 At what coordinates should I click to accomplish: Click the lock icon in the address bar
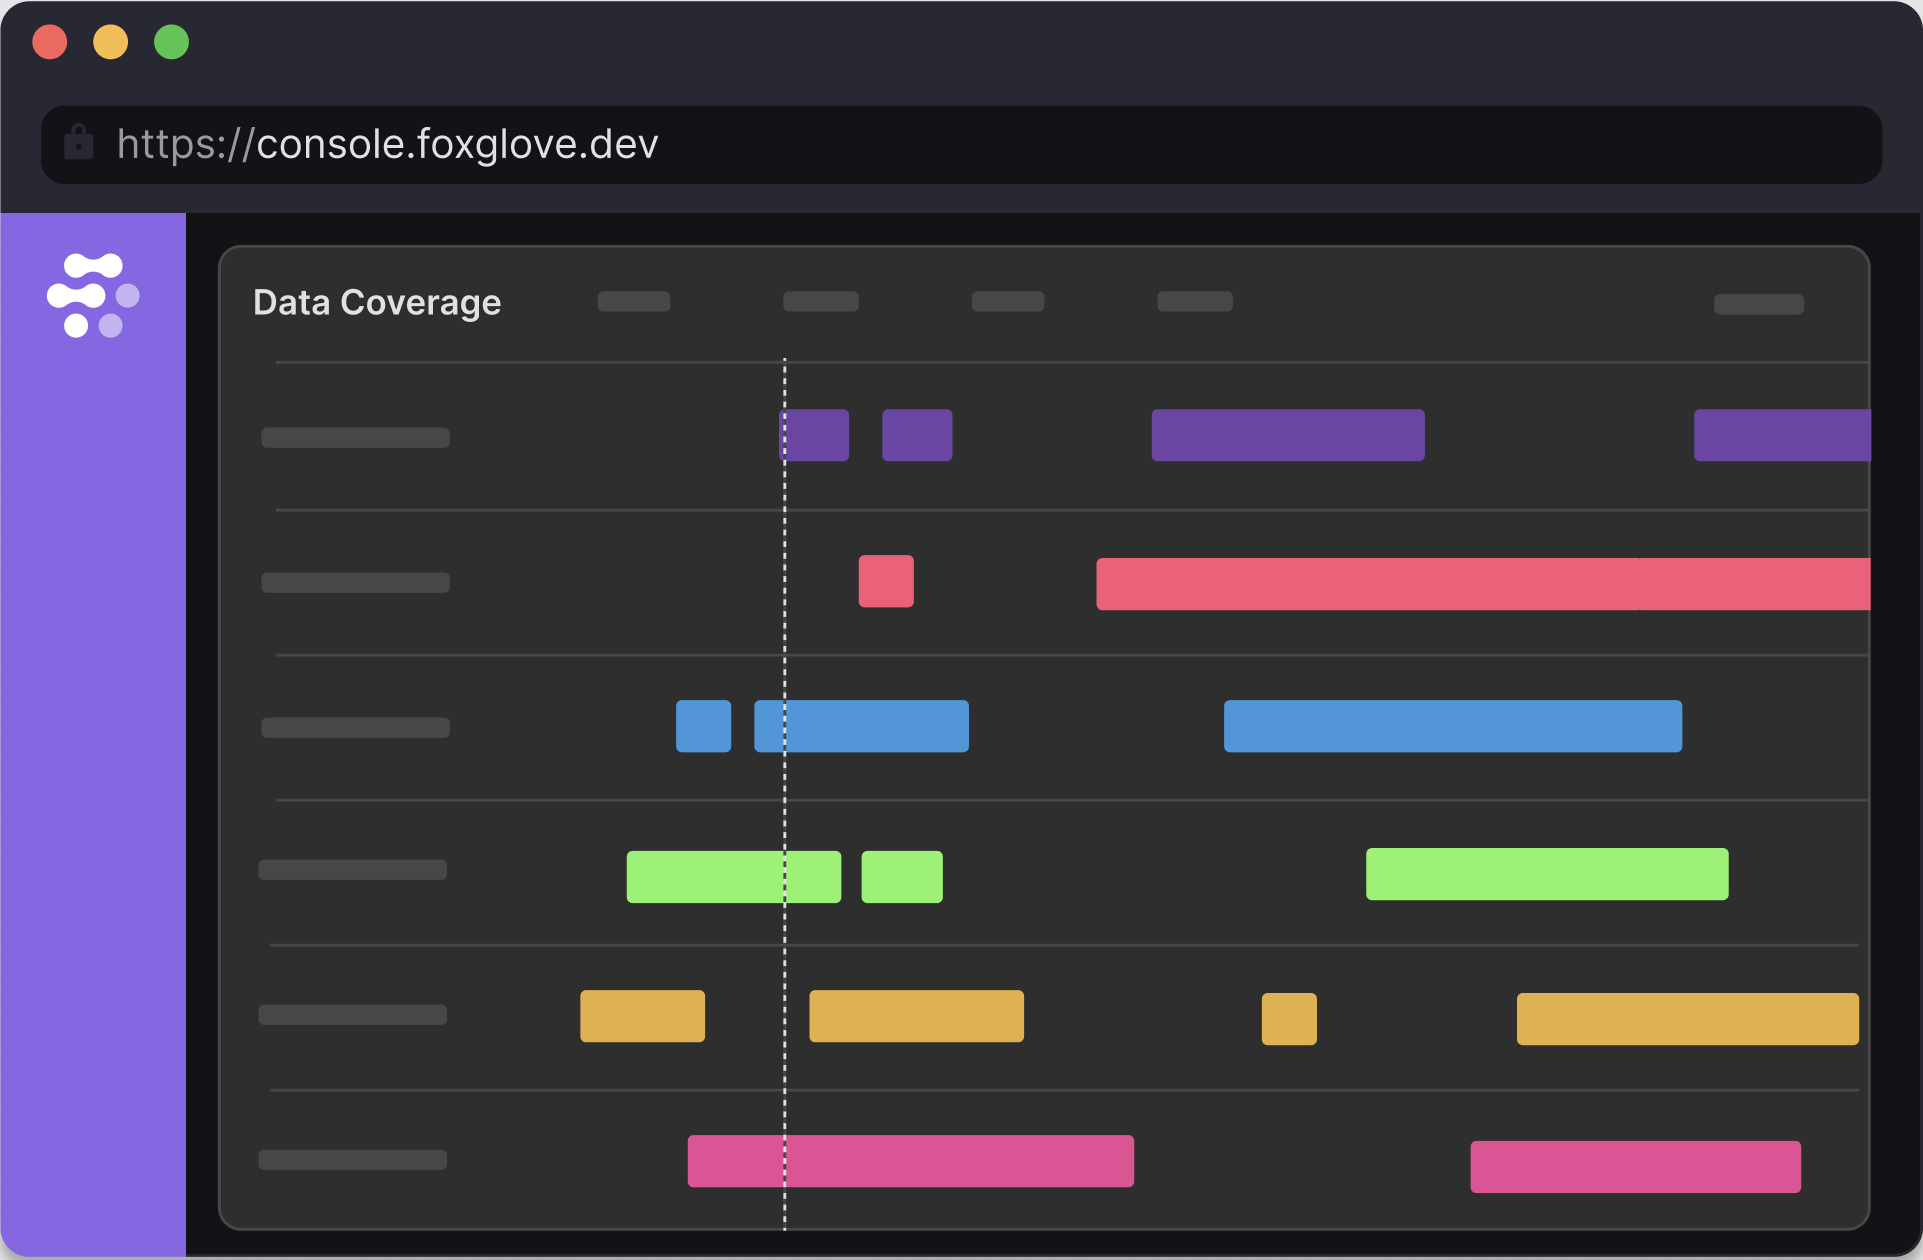pos(79,143)
